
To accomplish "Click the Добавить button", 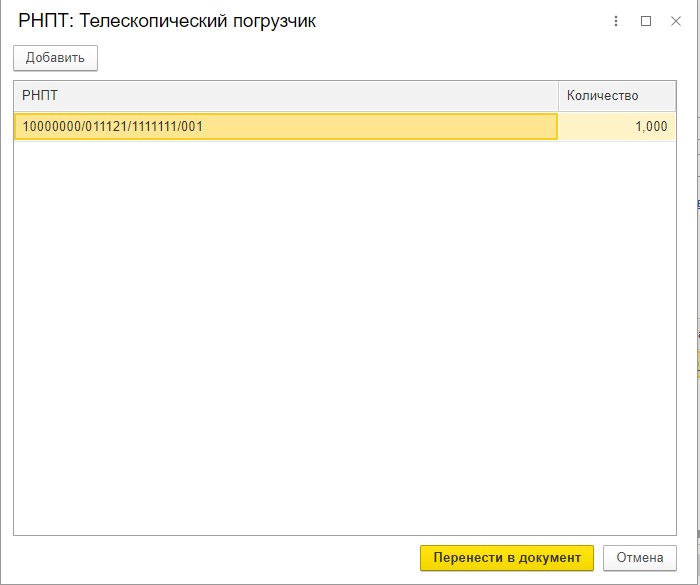I will [55, 58].
